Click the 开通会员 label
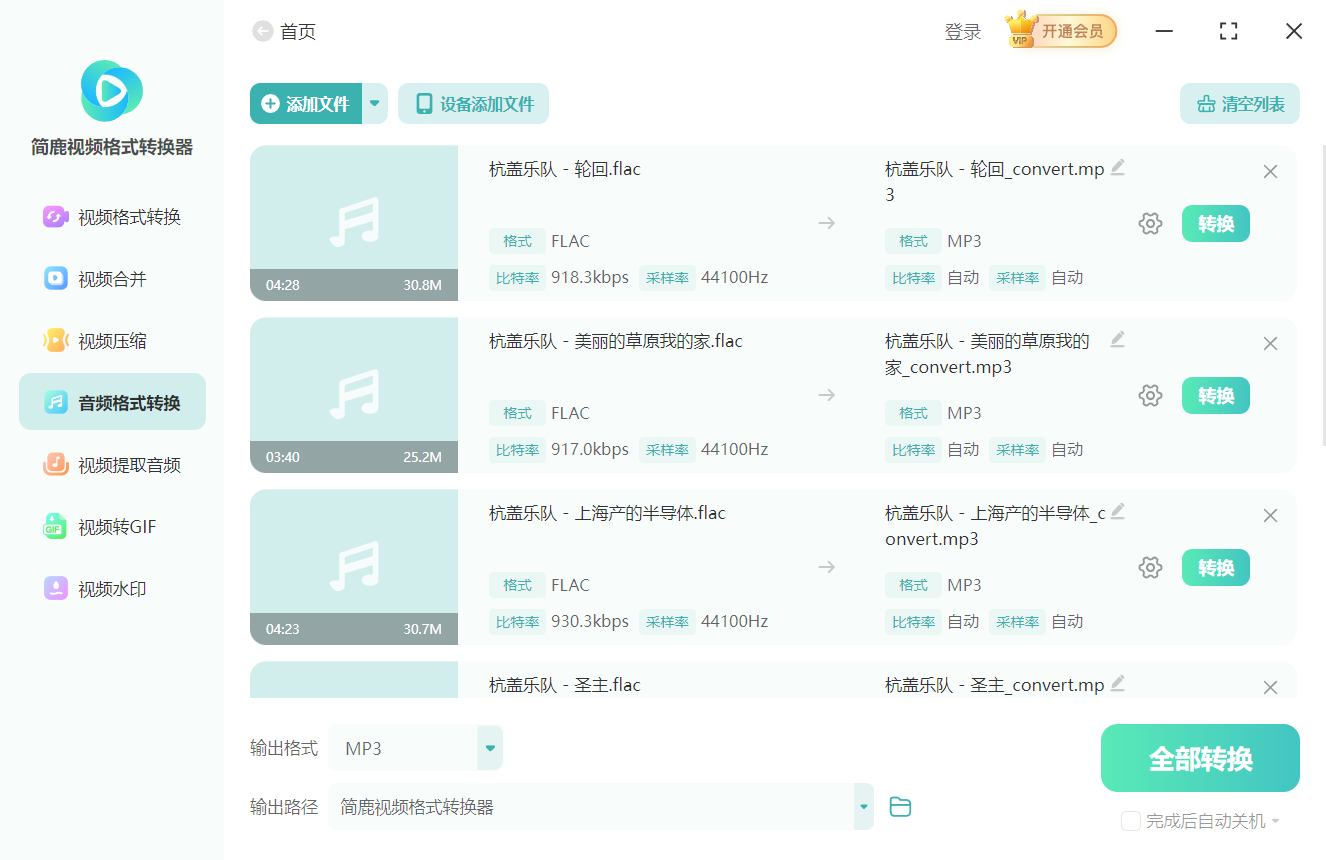The height and width of the screenshot is (860, 1326). click(1072, 31)
